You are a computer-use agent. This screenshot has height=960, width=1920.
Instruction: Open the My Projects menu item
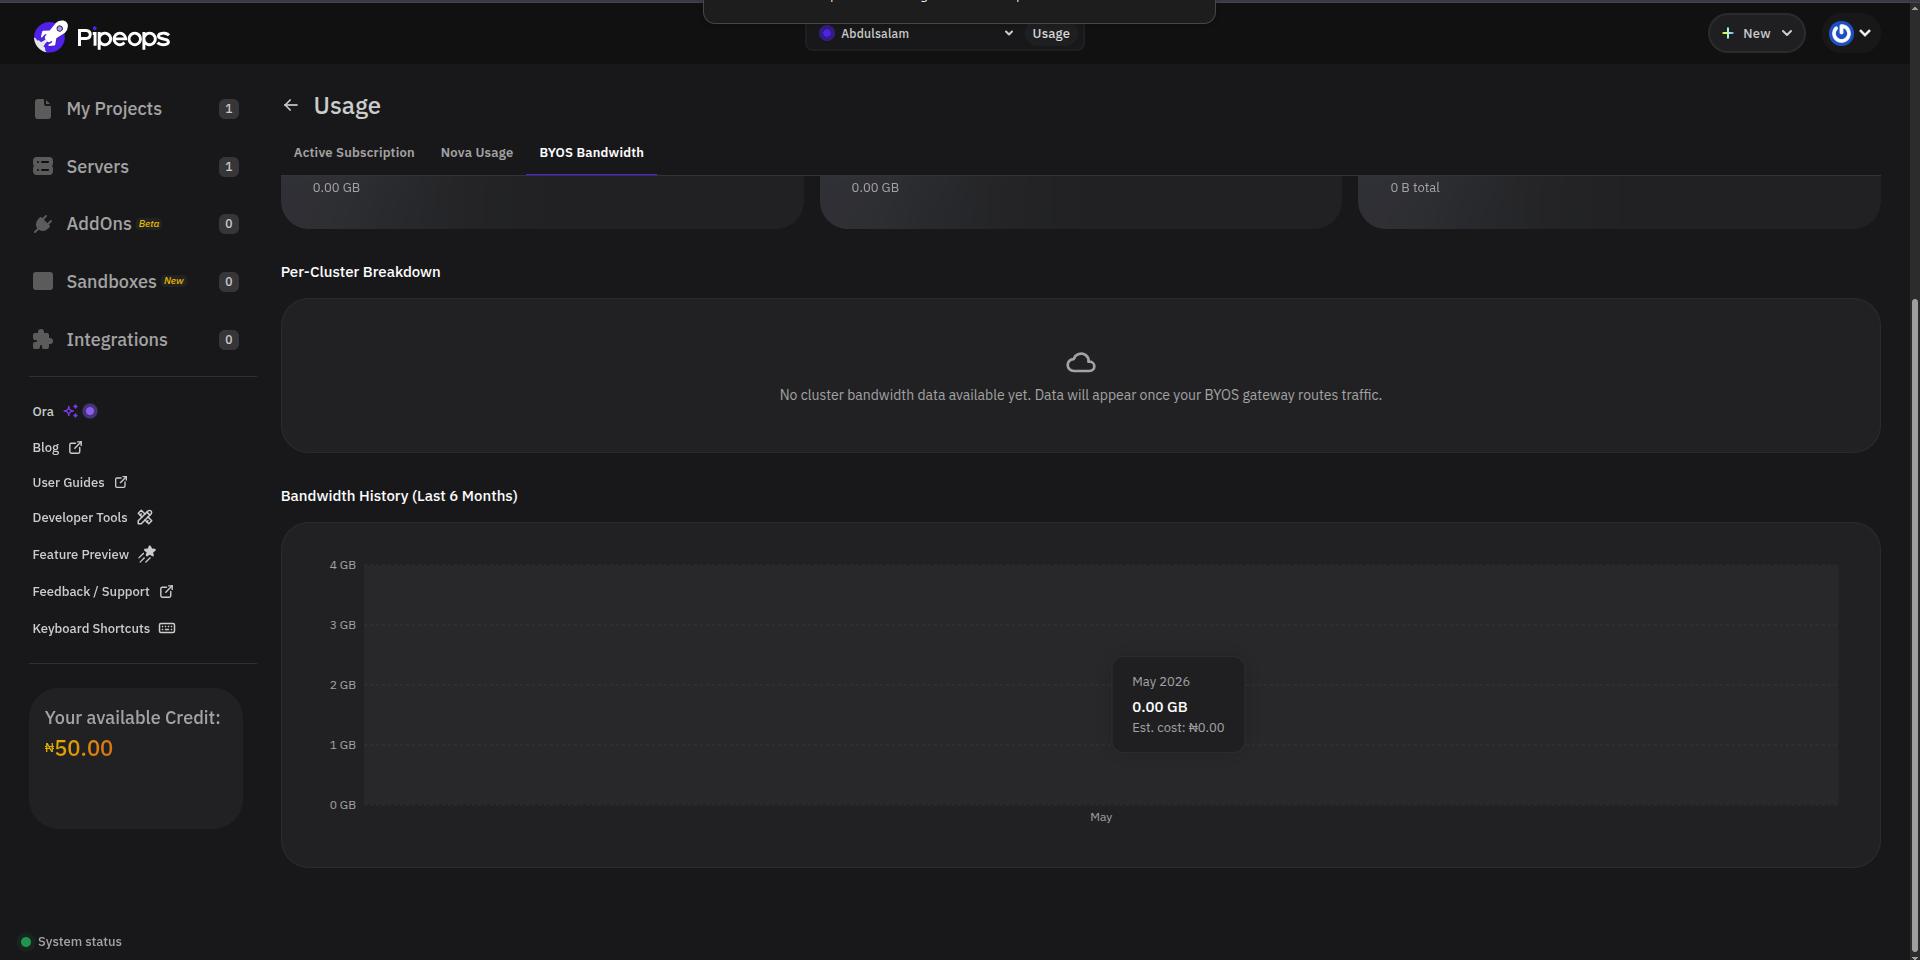[137, 109]
